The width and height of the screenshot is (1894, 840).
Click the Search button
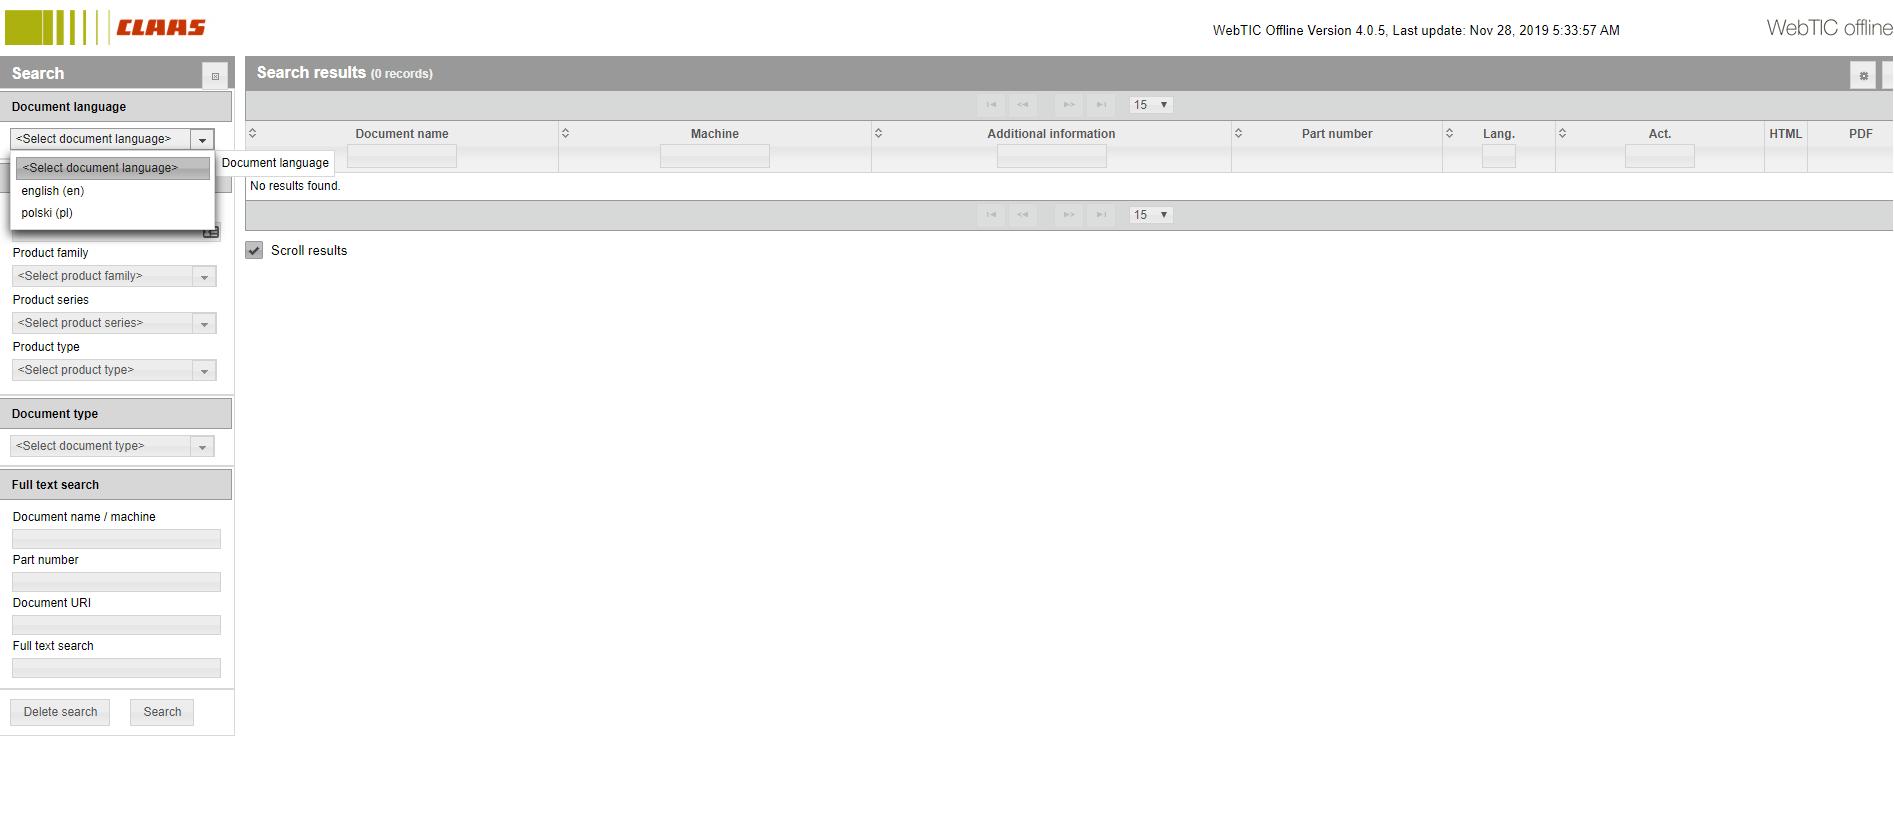point(162,712)
